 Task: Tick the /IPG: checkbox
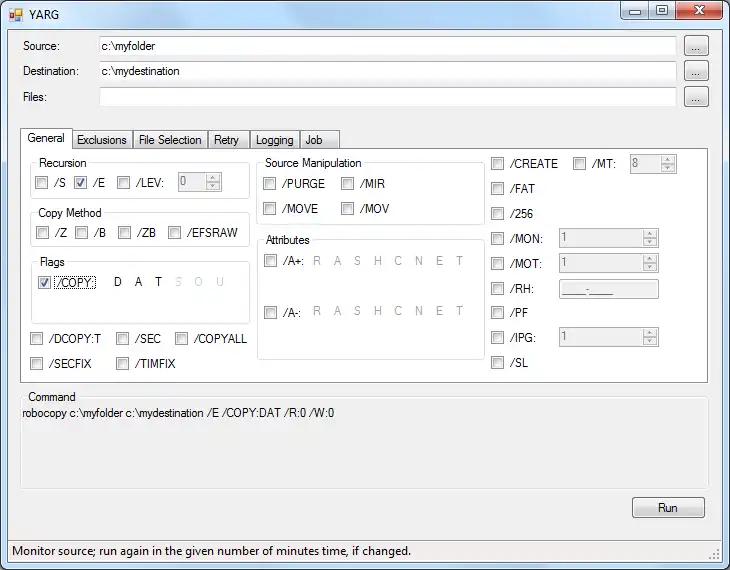498,337
